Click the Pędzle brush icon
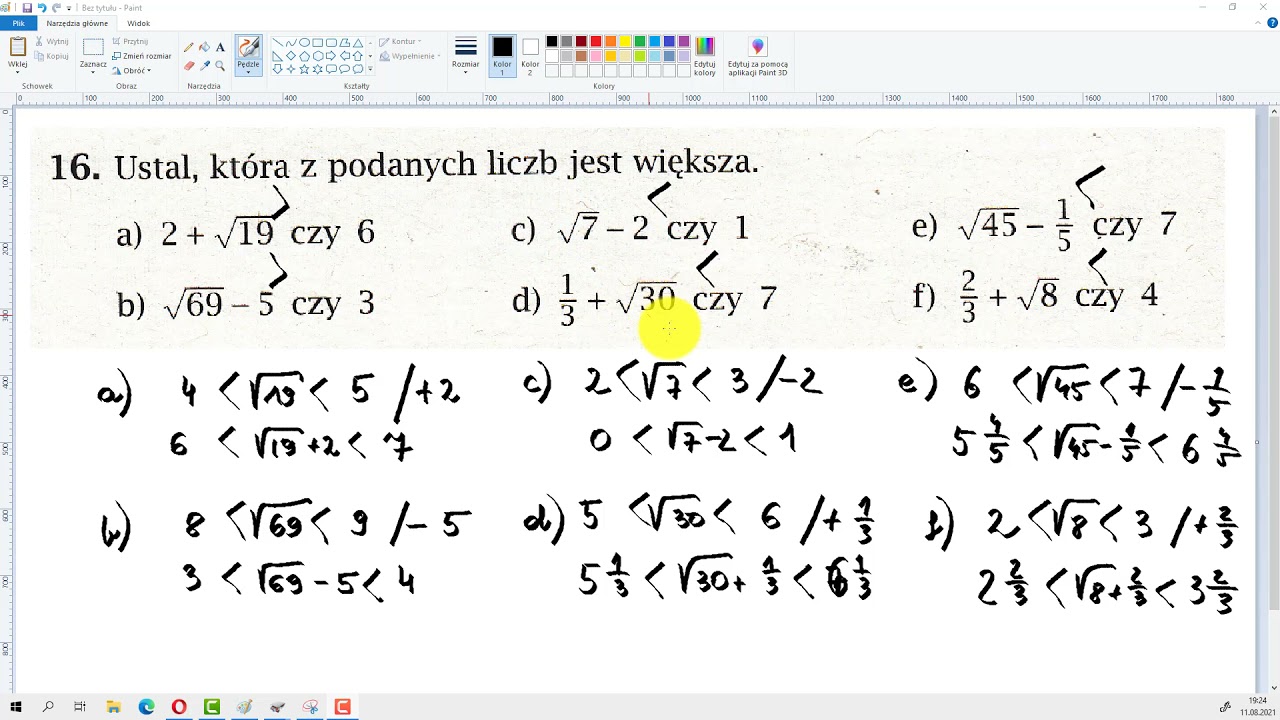The image size is (1280, 720). [x=248, y=47]
